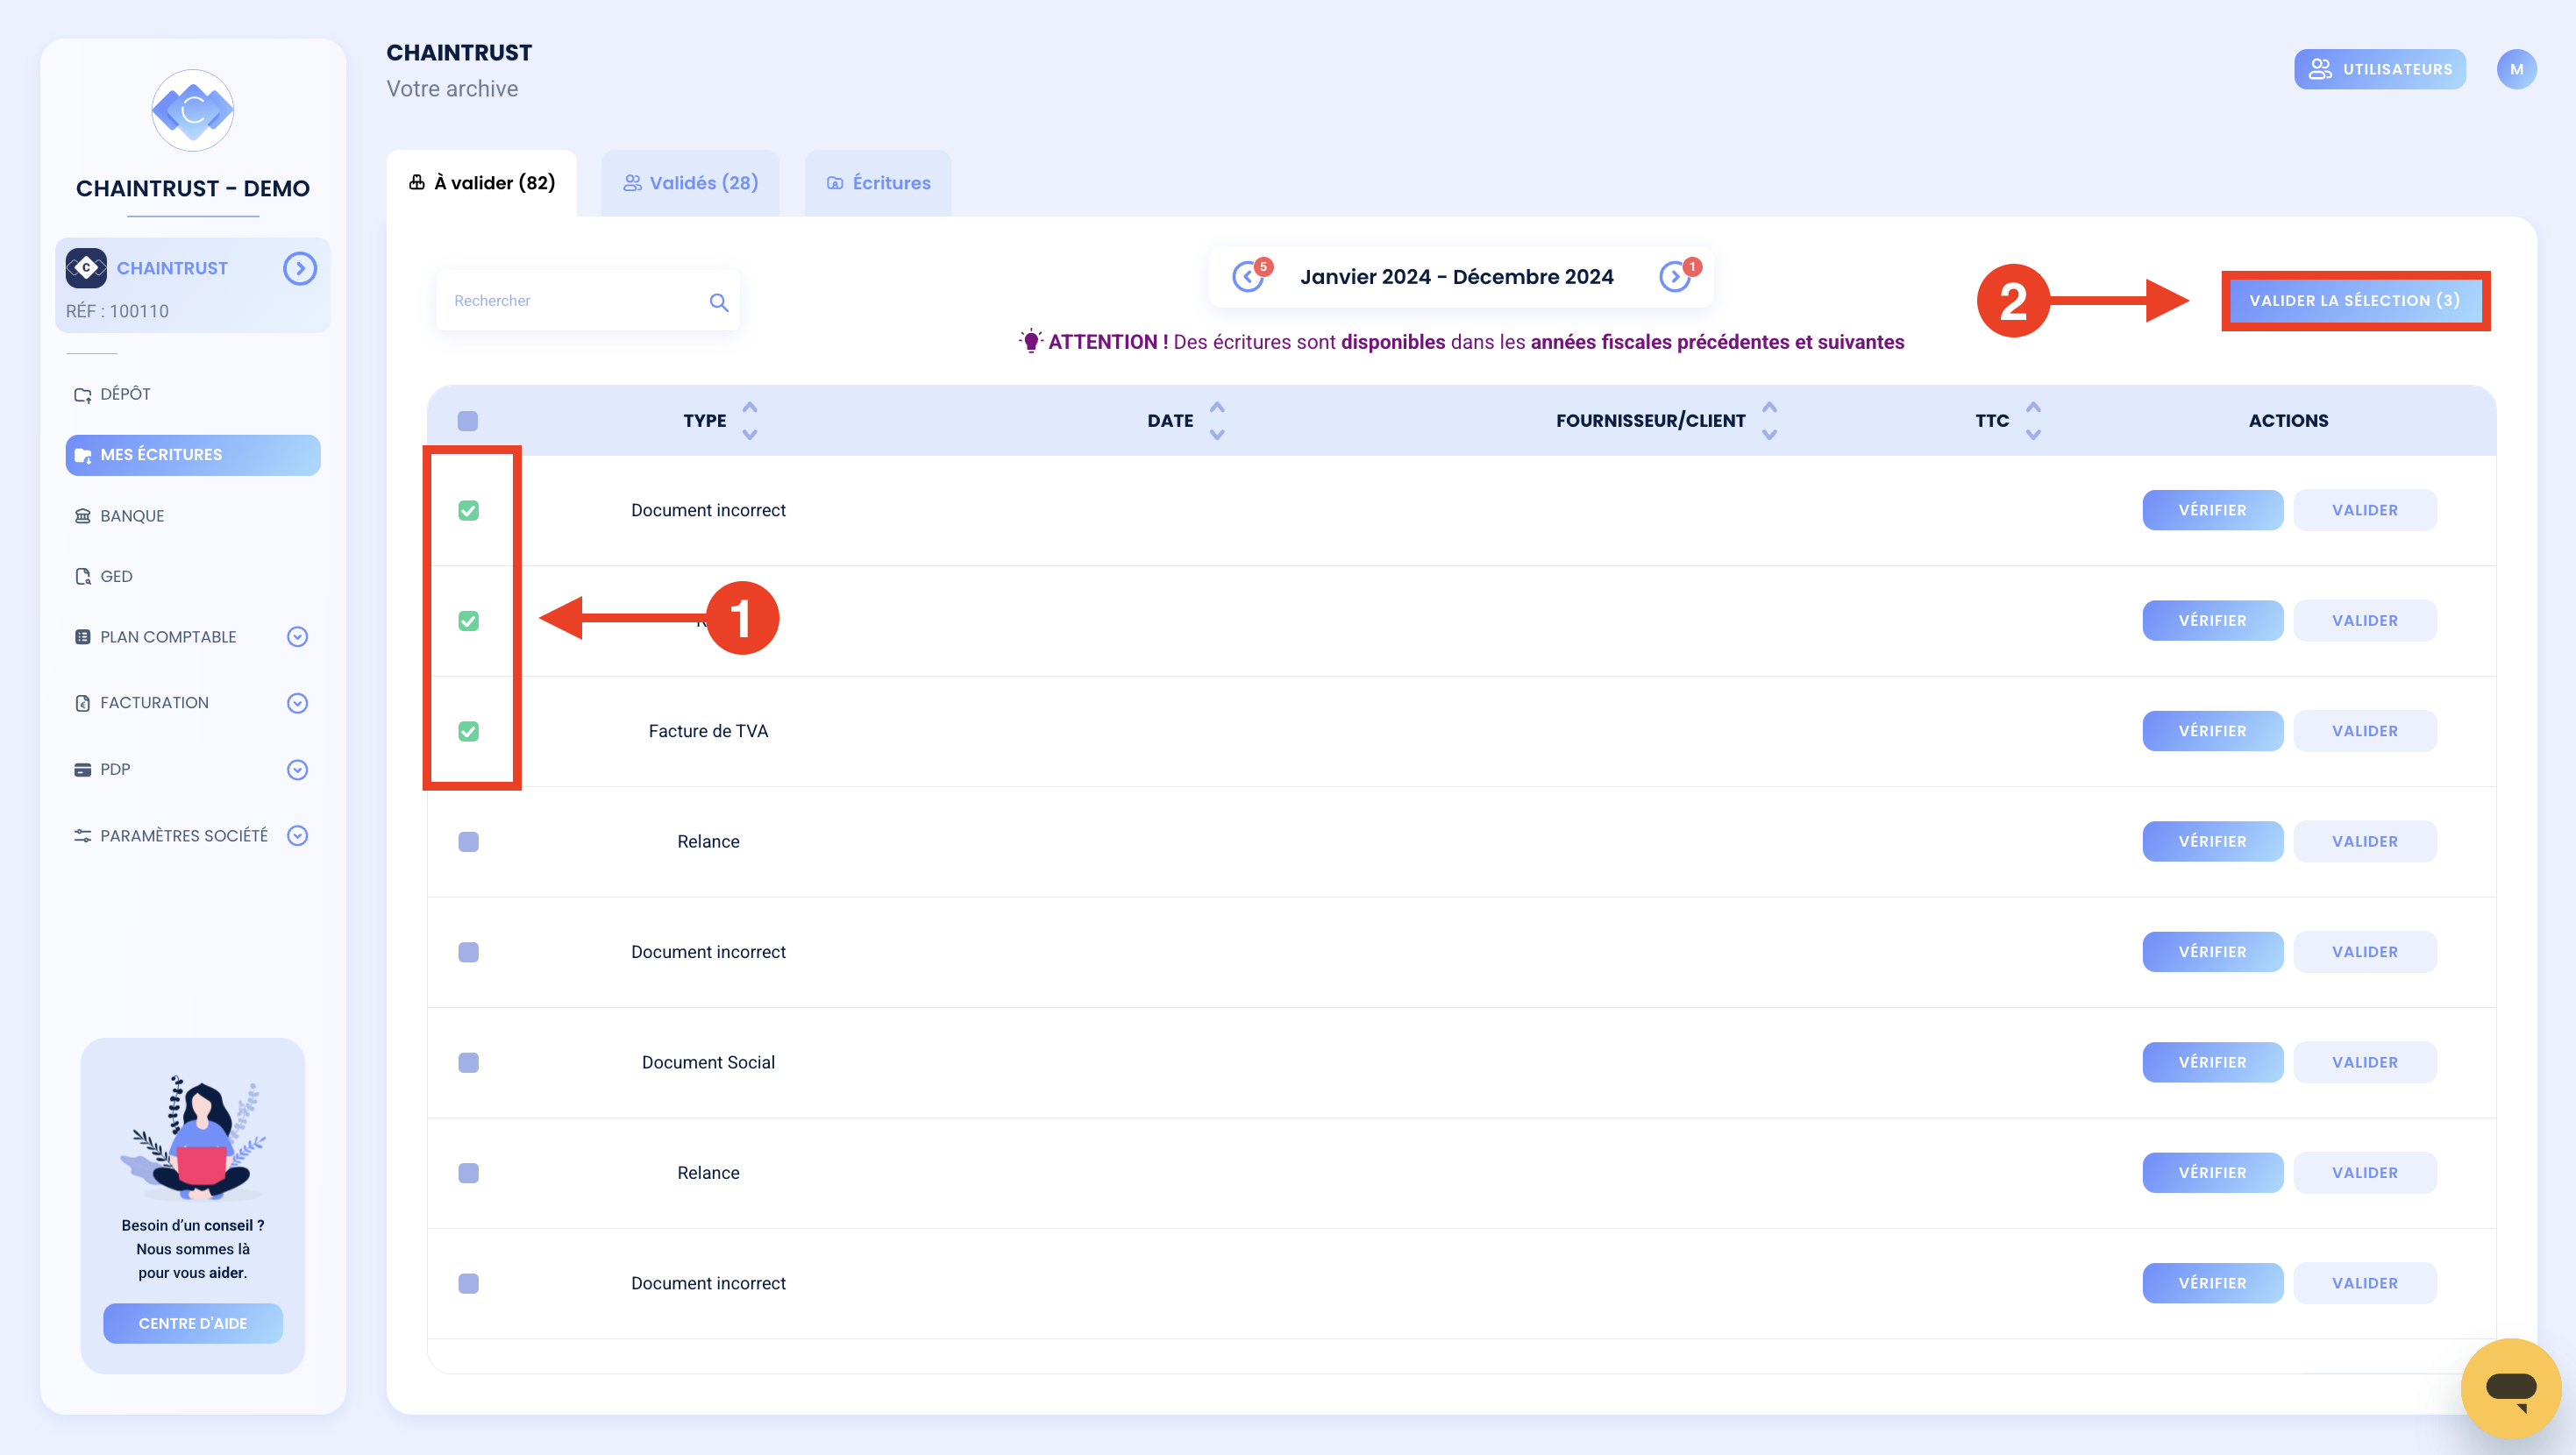Click the PDP card icon

[83, 770]
